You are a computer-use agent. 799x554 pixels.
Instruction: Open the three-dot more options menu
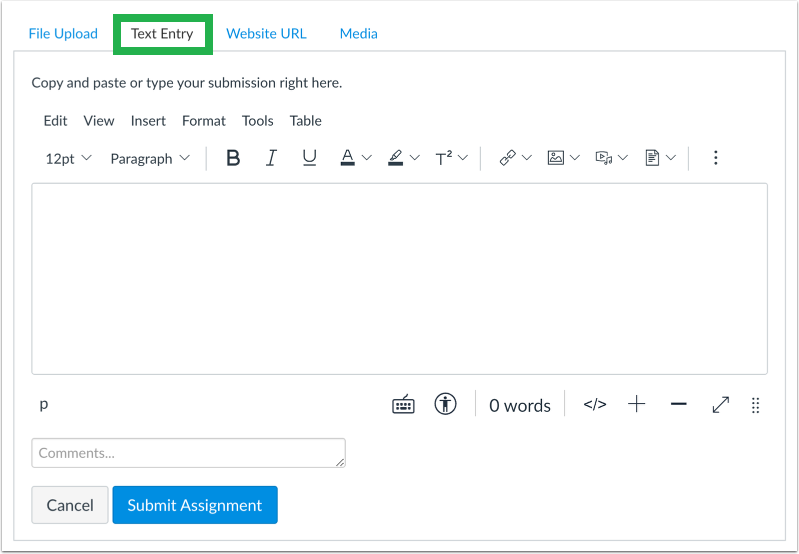pyautogui.click(x=715, y=158)
